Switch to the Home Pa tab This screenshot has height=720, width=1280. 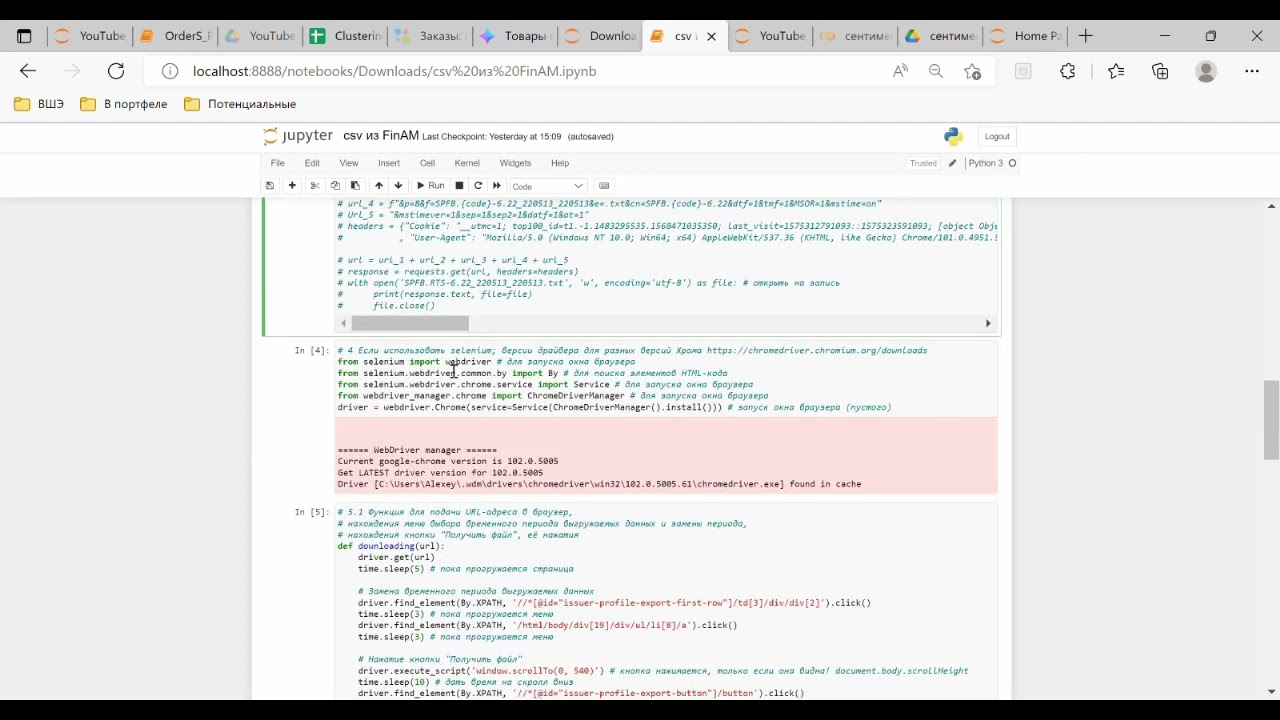[1025, 36]
